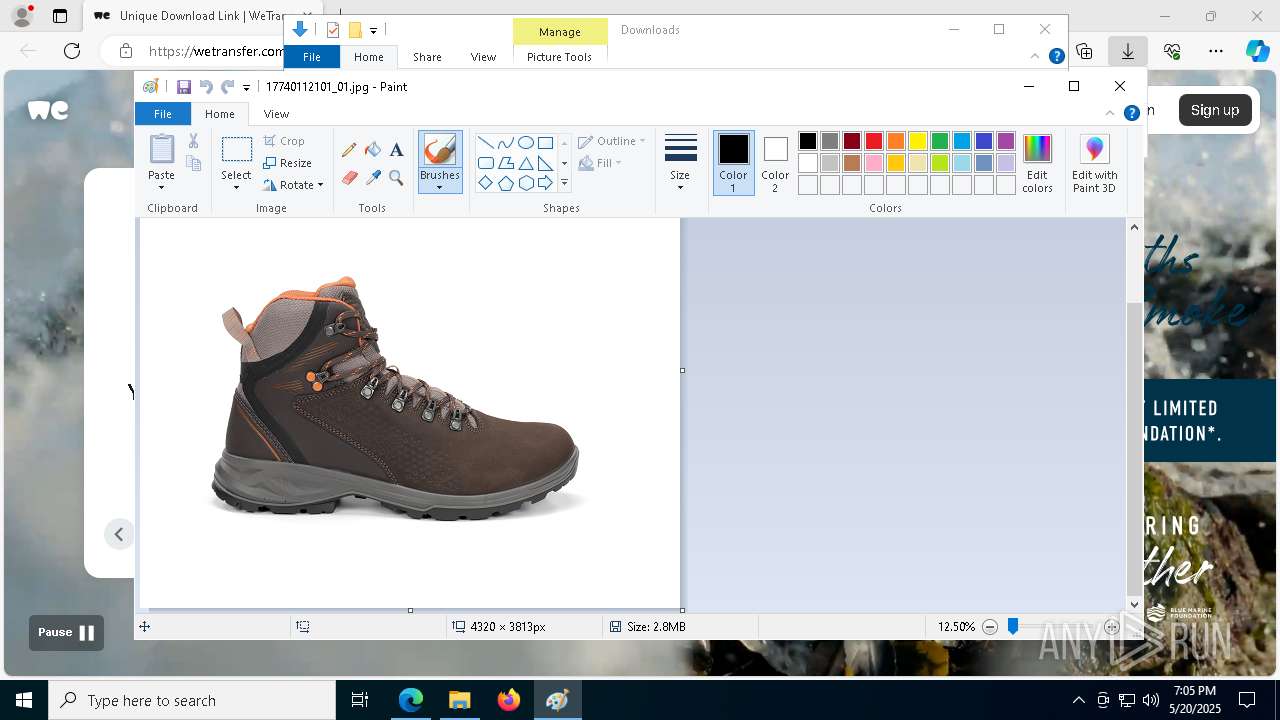Open the Windows Start menu

[x=24, y=700]
